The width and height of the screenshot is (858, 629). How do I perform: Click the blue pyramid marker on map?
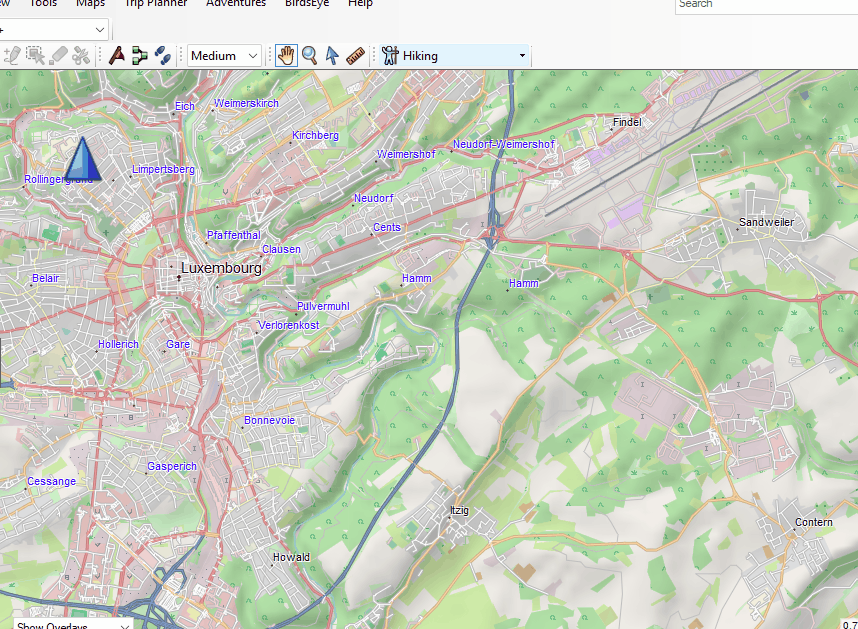click(x=82, y=160)
